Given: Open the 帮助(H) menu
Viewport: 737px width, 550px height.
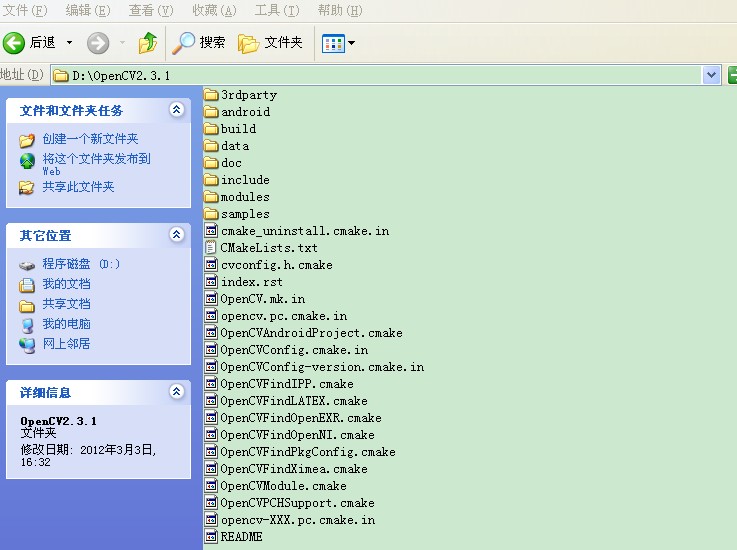Looking at the screenshot, I should point(340,10).
